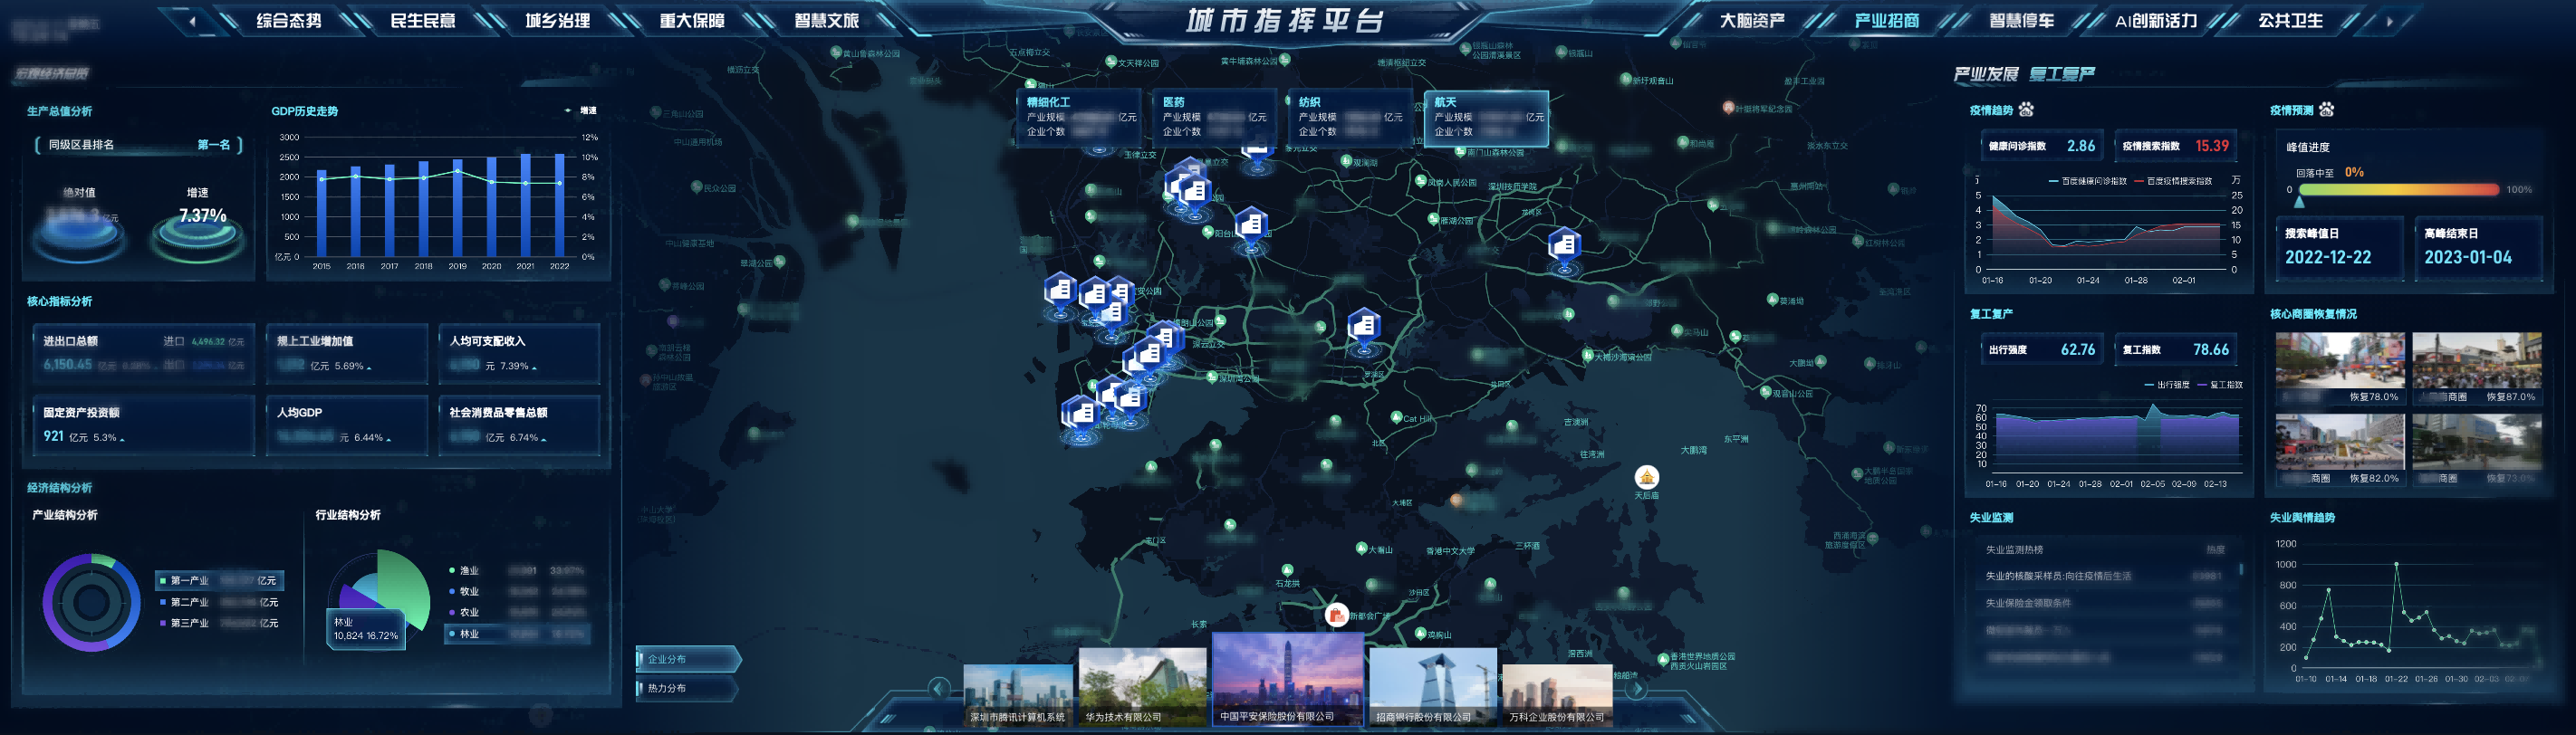
Task: Click the 叶挺将军纪念园 map marker
Action: 1728,107
